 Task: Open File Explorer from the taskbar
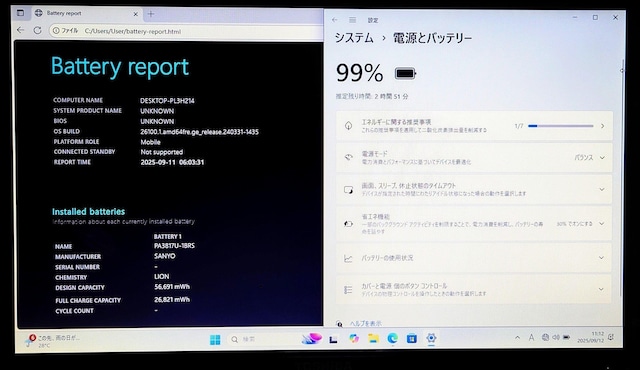[x=373, y=339]
